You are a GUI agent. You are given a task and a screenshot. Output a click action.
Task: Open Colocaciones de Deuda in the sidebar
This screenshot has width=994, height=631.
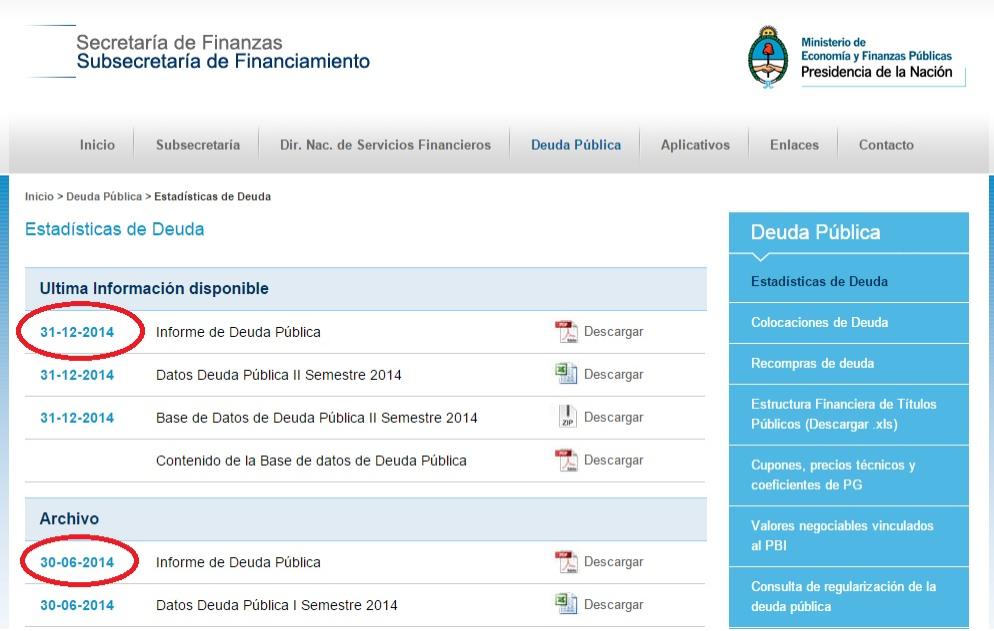tap(819, 322)
